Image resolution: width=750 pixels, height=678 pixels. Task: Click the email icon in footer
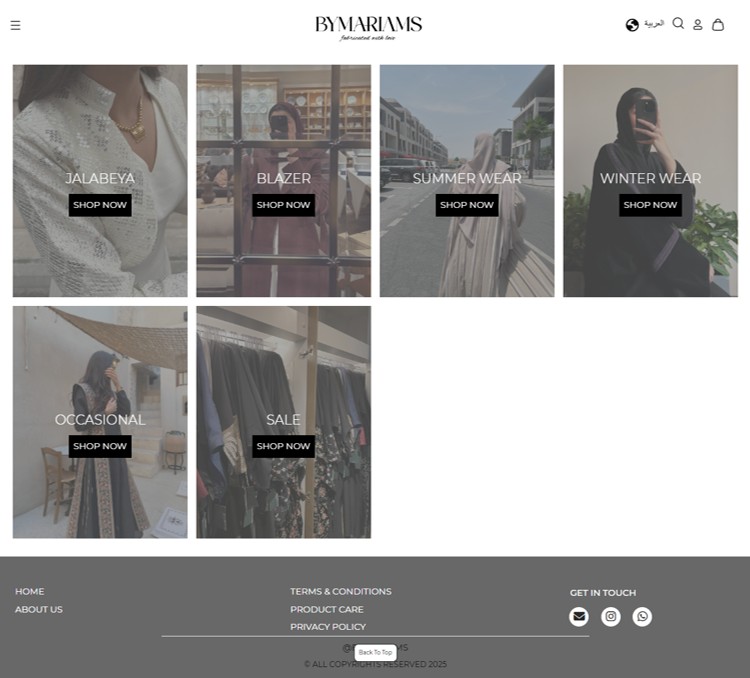coord(579,617)
